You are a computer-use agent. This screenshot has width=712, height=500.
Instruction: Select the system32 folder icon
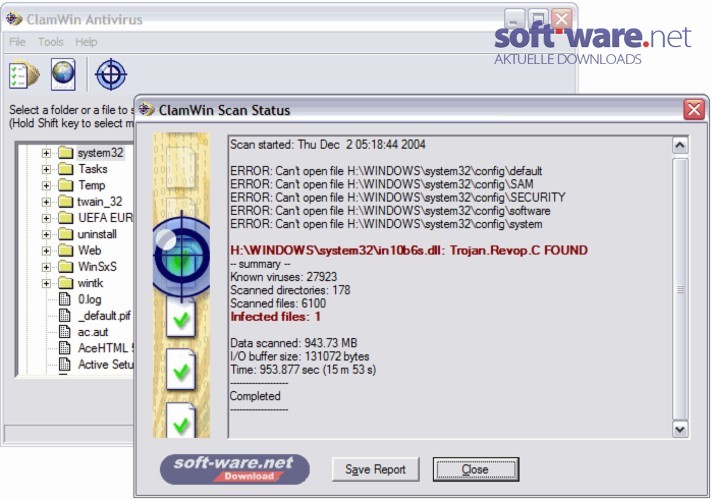(x=66, y=153)
